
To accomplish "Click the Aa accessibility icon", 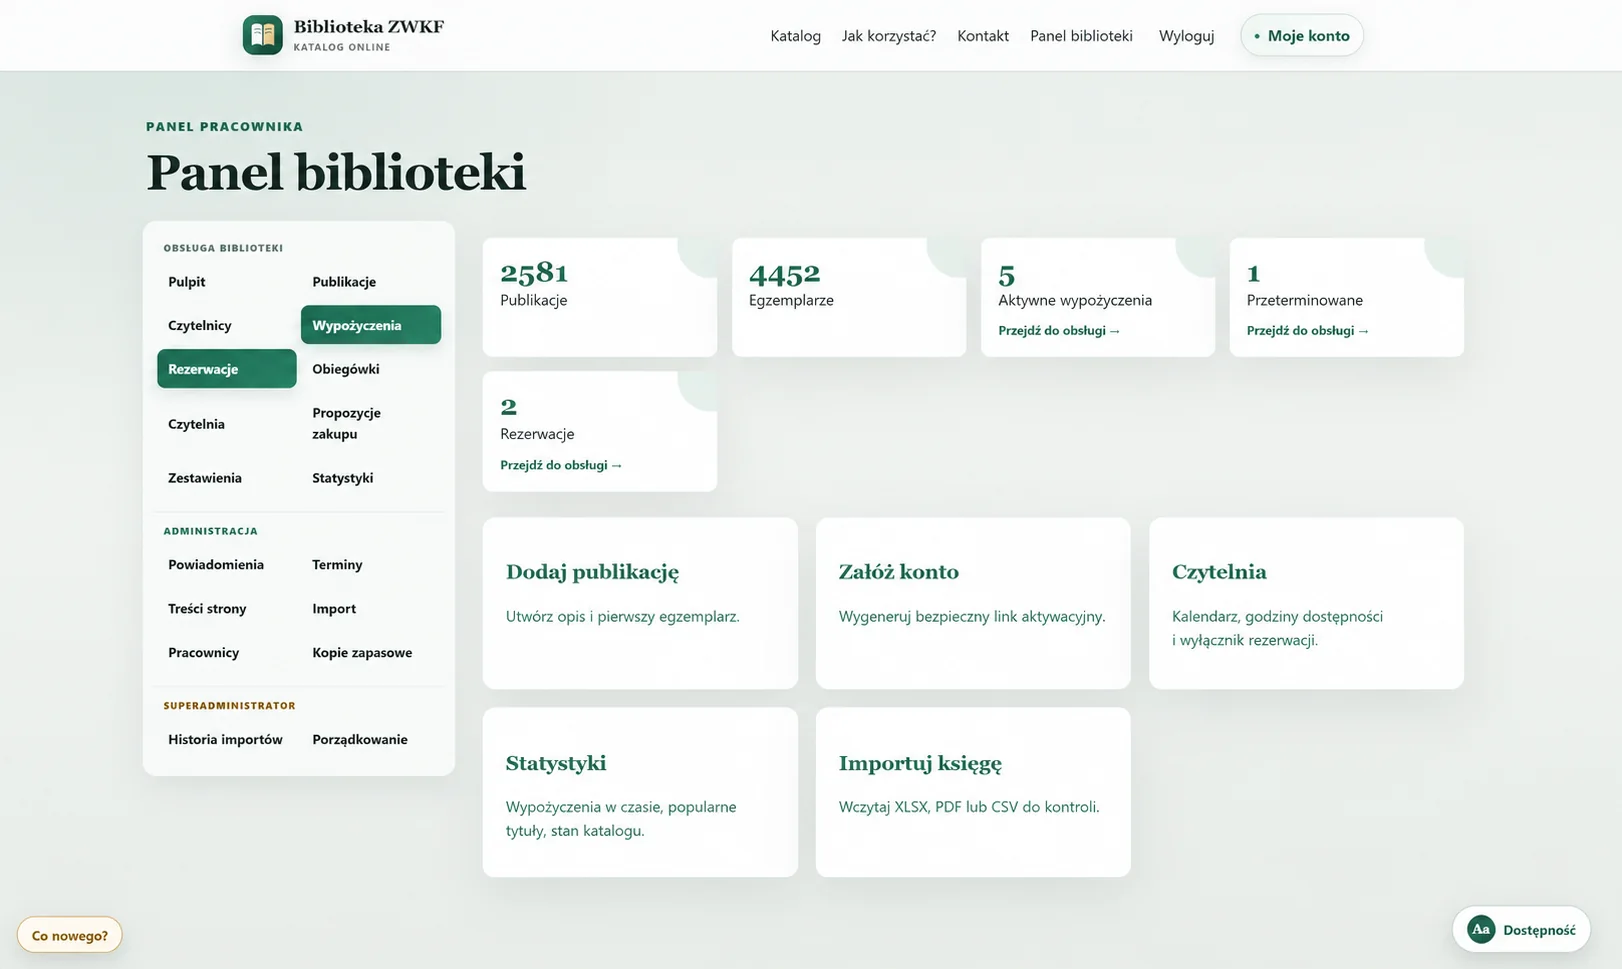I will point(1481,930).
